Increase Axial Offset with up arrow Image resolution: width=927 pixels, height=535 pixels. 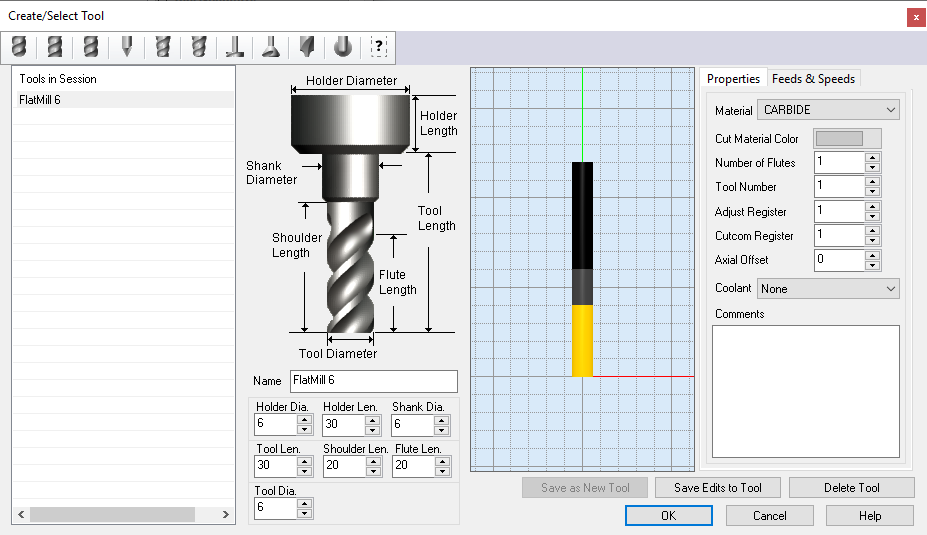click(873, 255)
